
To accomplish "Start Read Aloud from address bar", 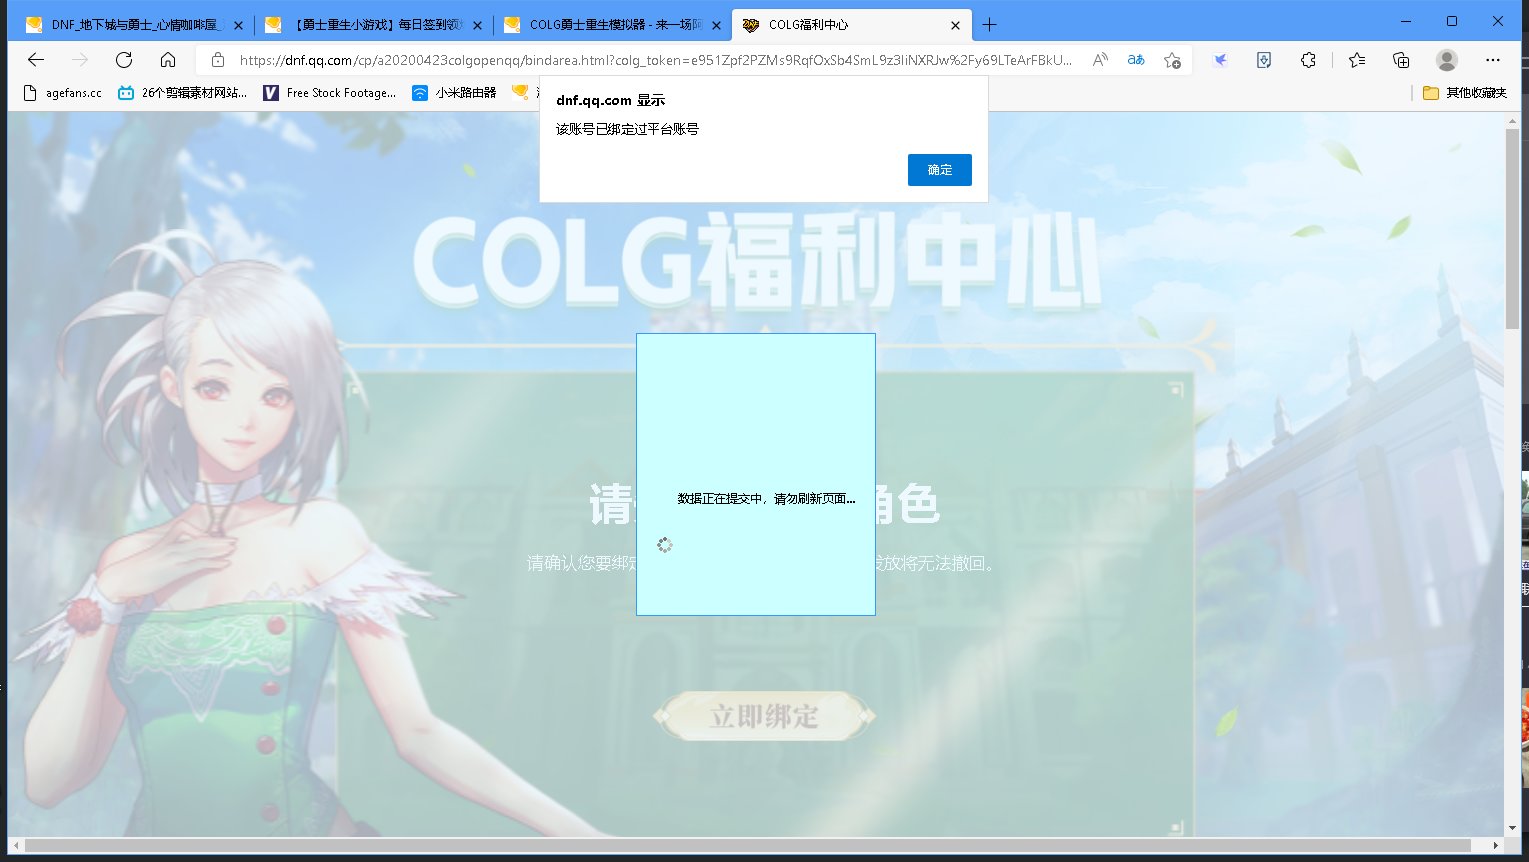I will (1100, 60).
